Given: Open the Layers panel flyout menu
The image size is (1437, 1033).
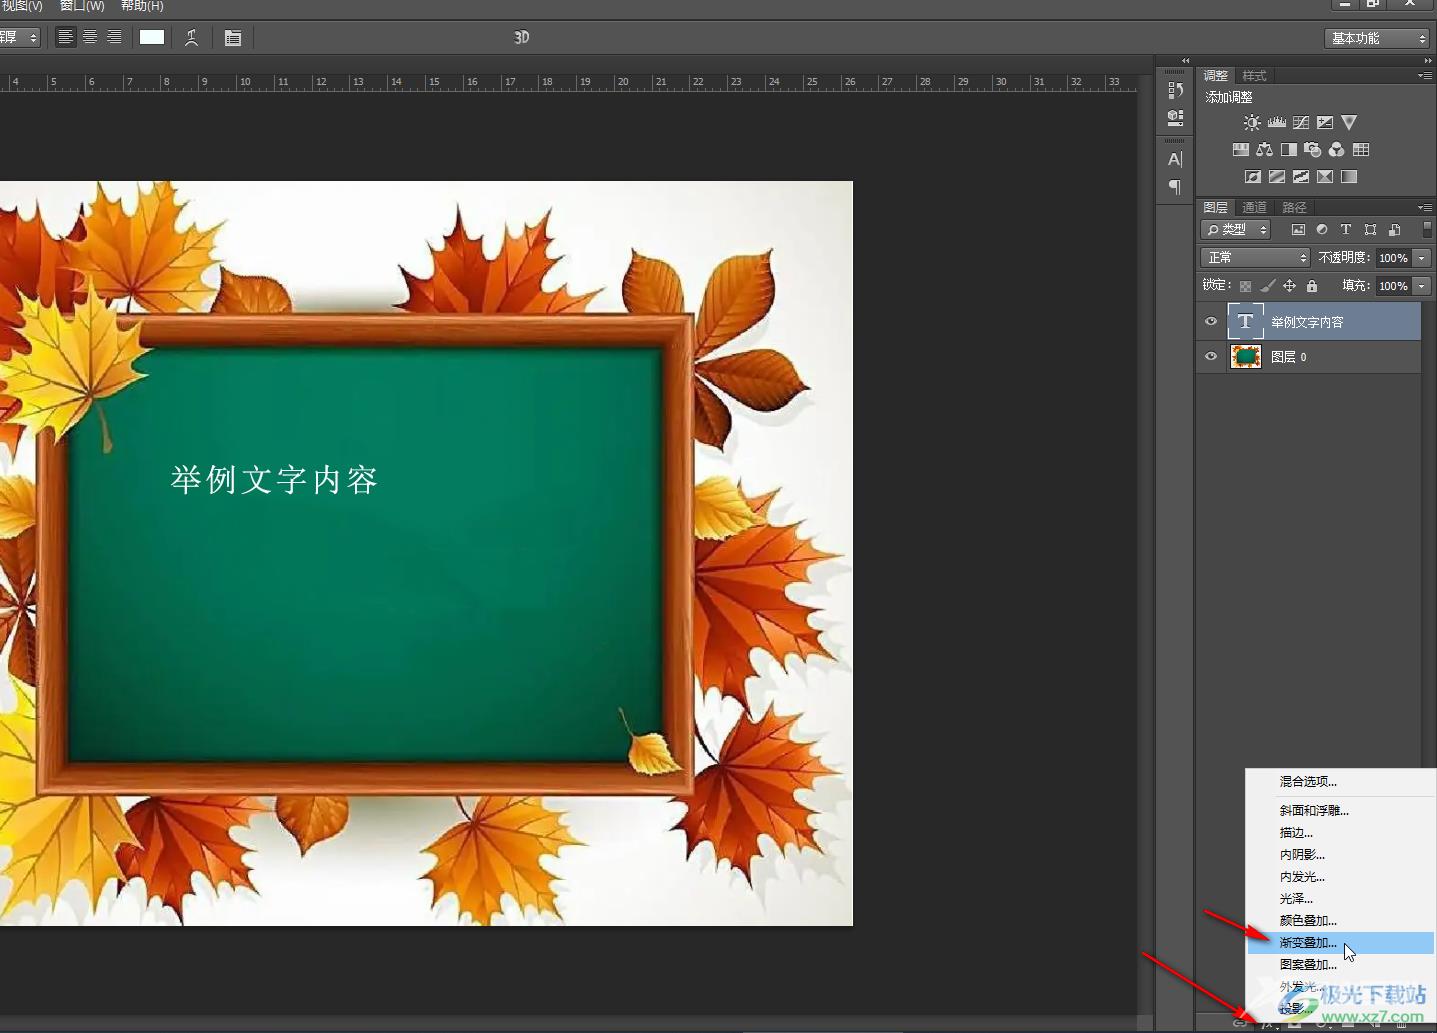Looking at the screenshot, I should point(1425,207).
